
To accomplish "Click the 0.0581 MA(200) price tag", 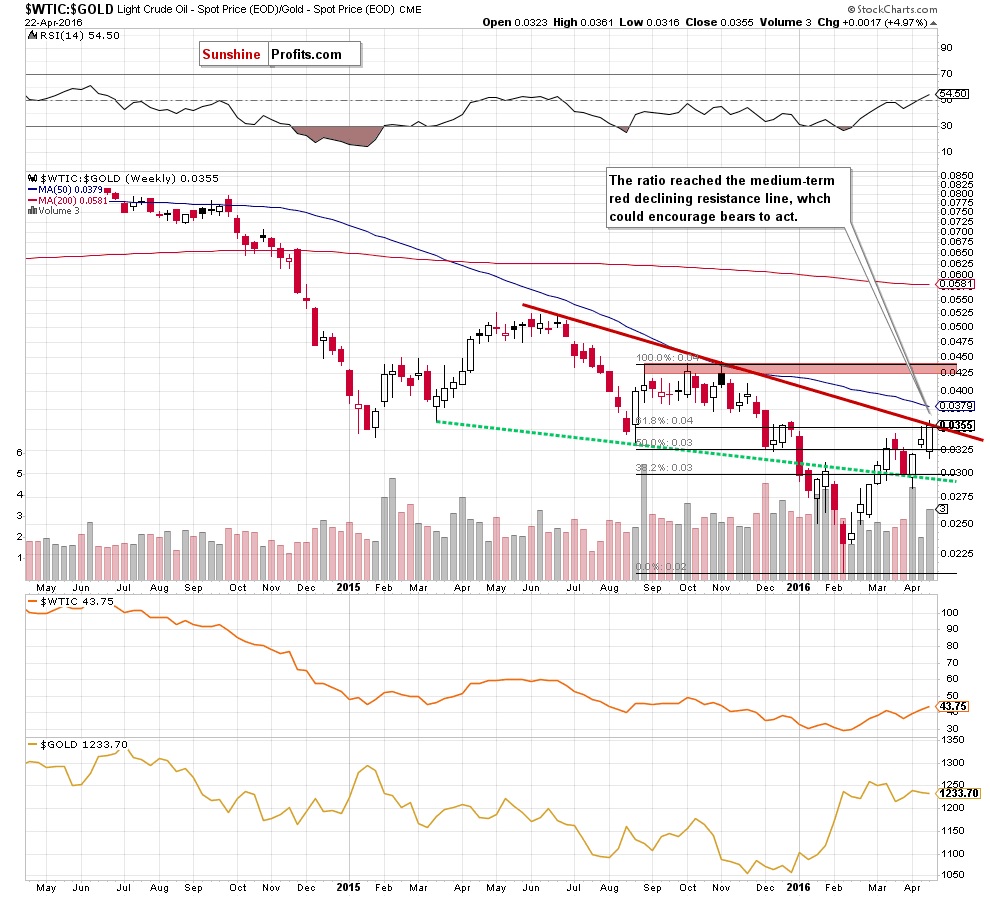I will pos(955,284).
